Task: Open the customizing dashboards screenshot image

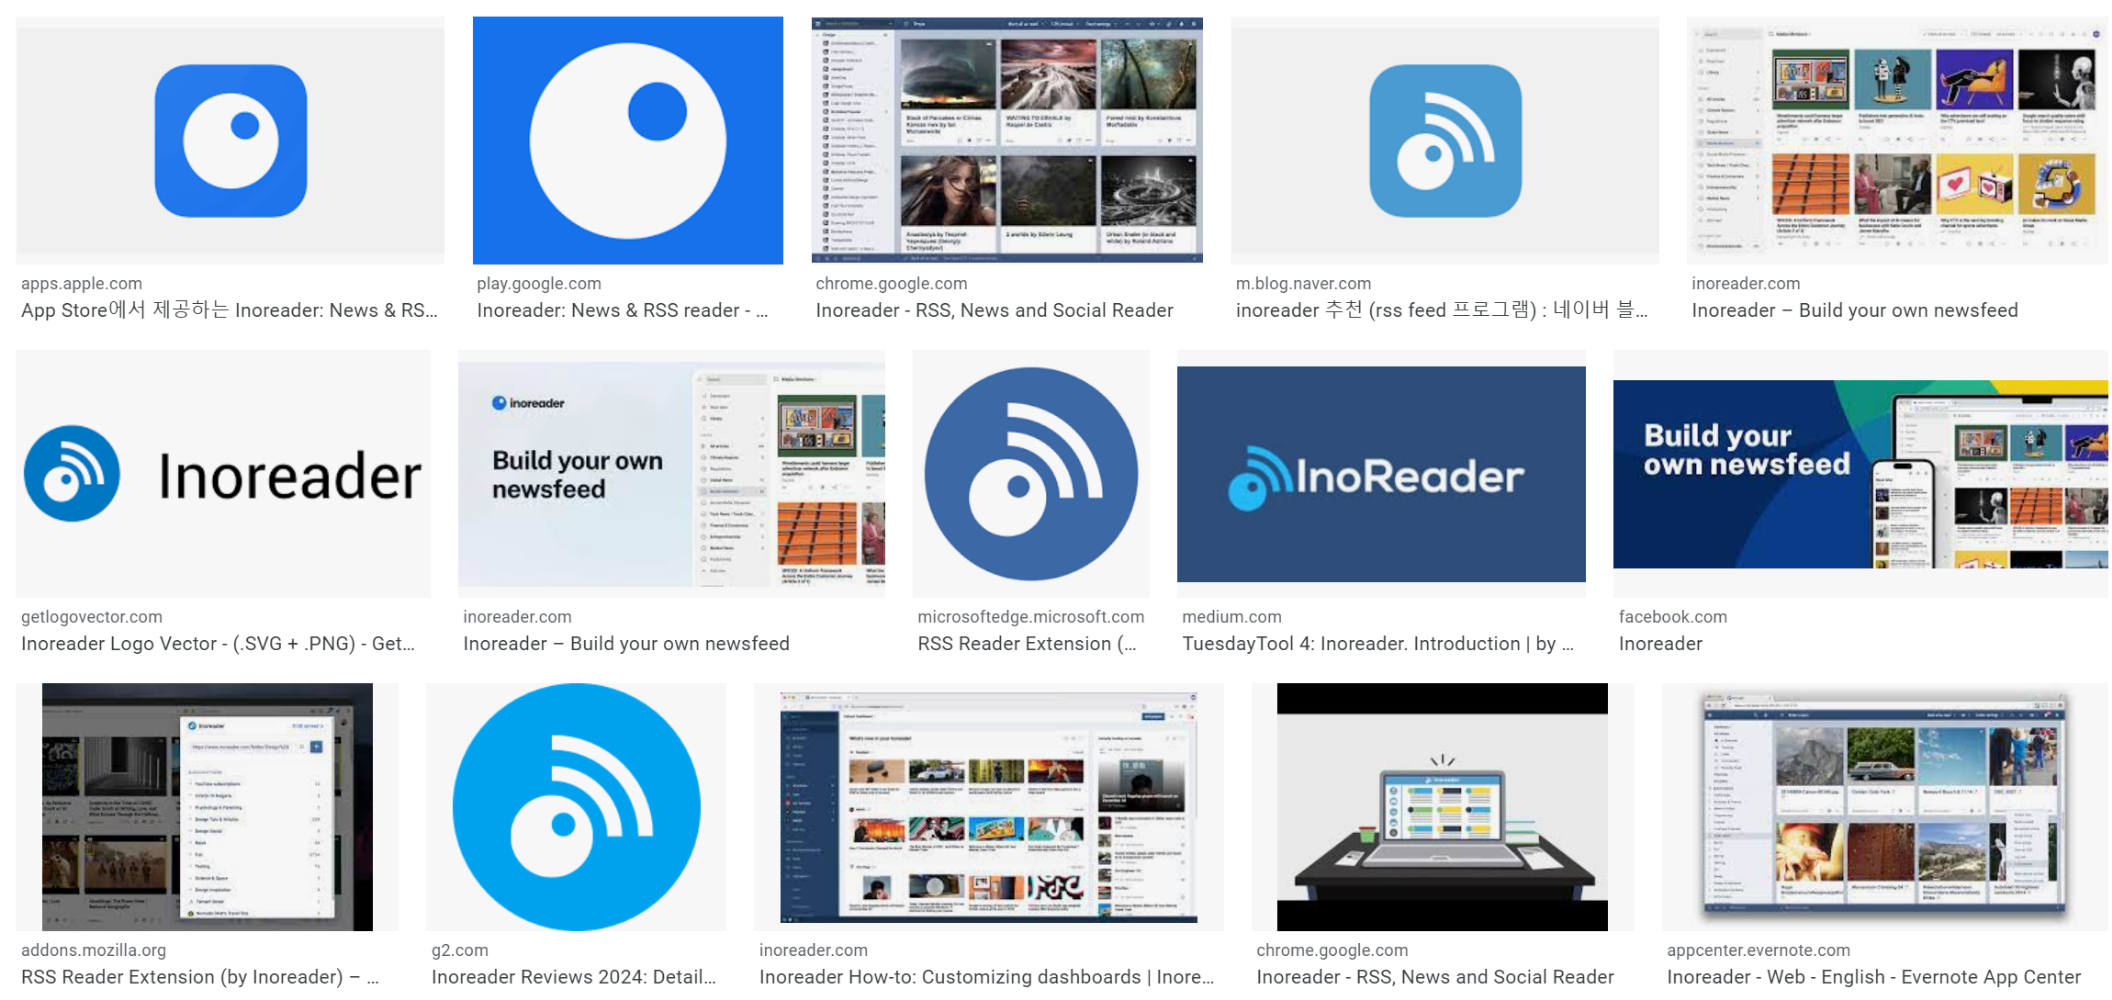Action: coord(989,807)
